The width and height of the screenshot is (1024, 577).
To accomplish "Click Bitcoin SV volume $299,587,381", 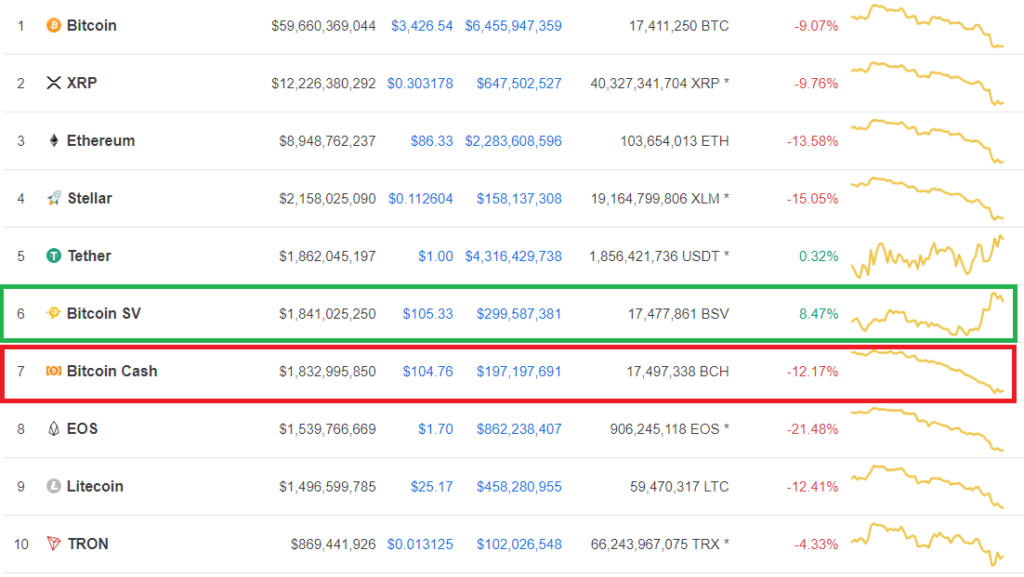I will point(519,314).
